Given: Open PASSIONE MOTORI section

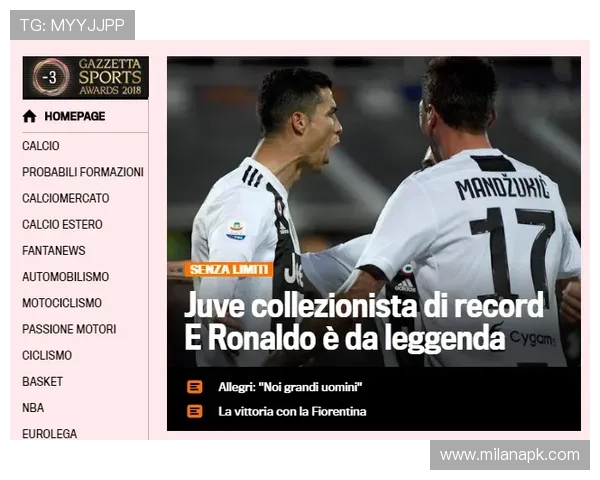Looking at the screenshot, I should [69, 329].
